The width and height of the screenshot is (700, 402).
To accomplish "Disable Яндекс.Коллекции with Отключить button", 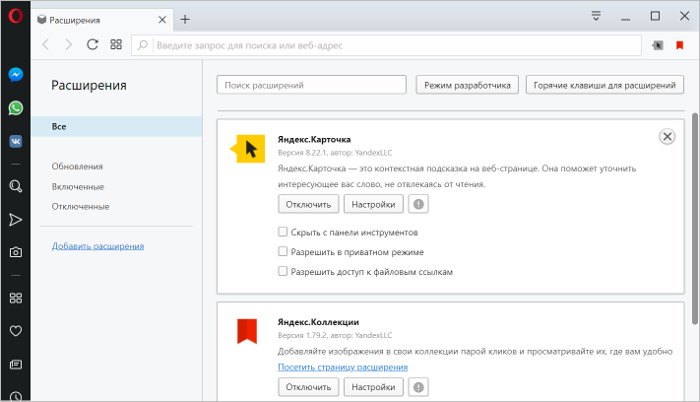I will pyautogui.click(x=308, y=387).
